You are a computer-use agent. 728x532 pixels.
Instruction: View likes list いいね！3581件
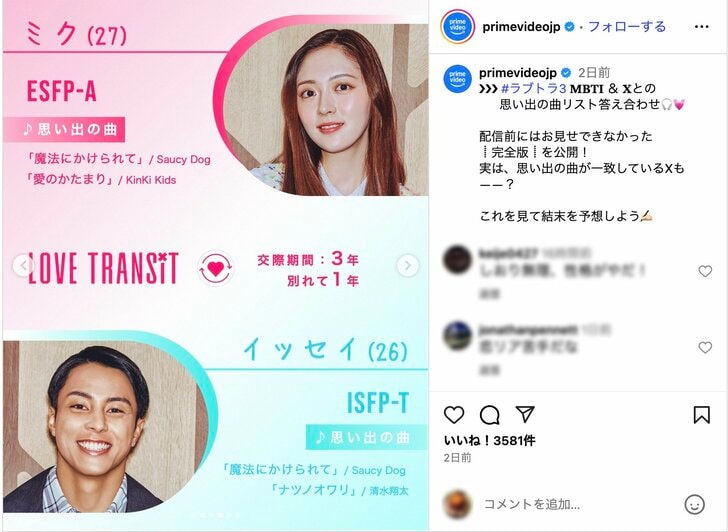click(x=489, y=441)
